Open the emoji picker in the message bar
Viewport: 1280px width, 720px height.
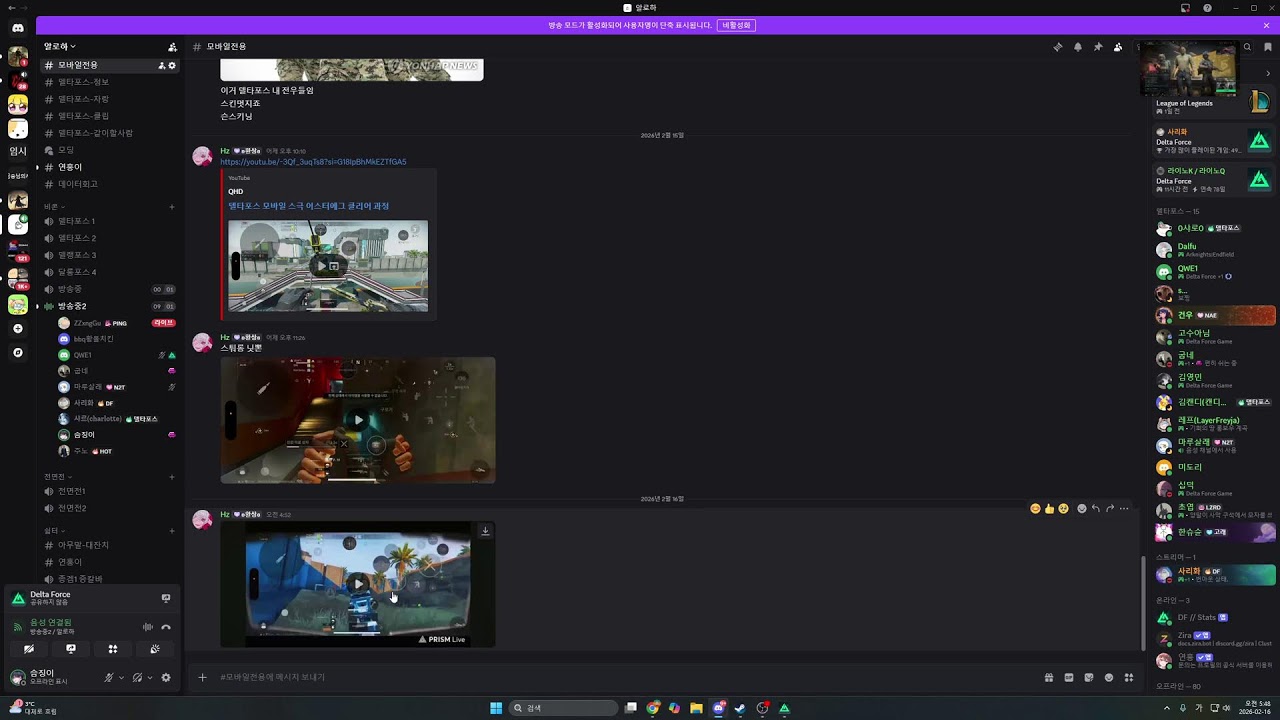[1109, 677]
